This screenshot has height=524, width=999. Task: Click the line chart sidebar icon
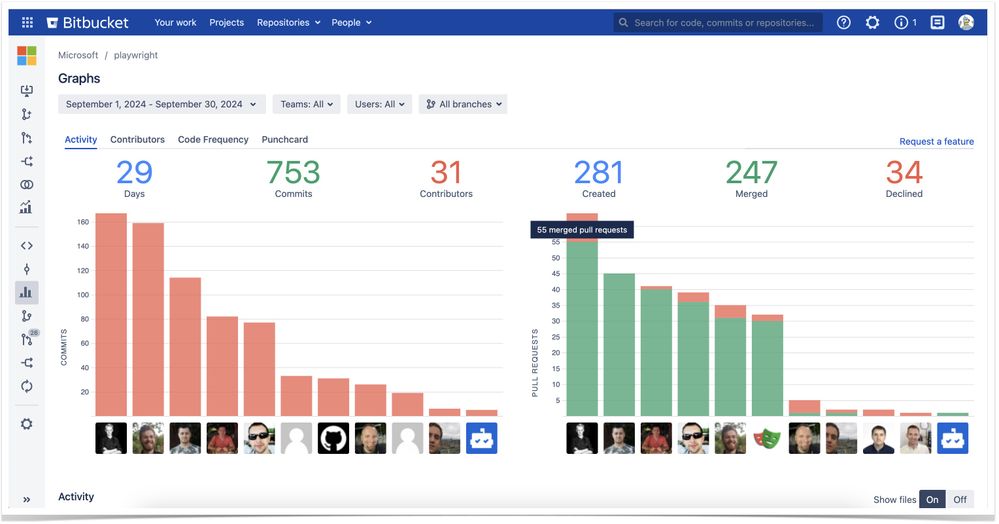27,207
